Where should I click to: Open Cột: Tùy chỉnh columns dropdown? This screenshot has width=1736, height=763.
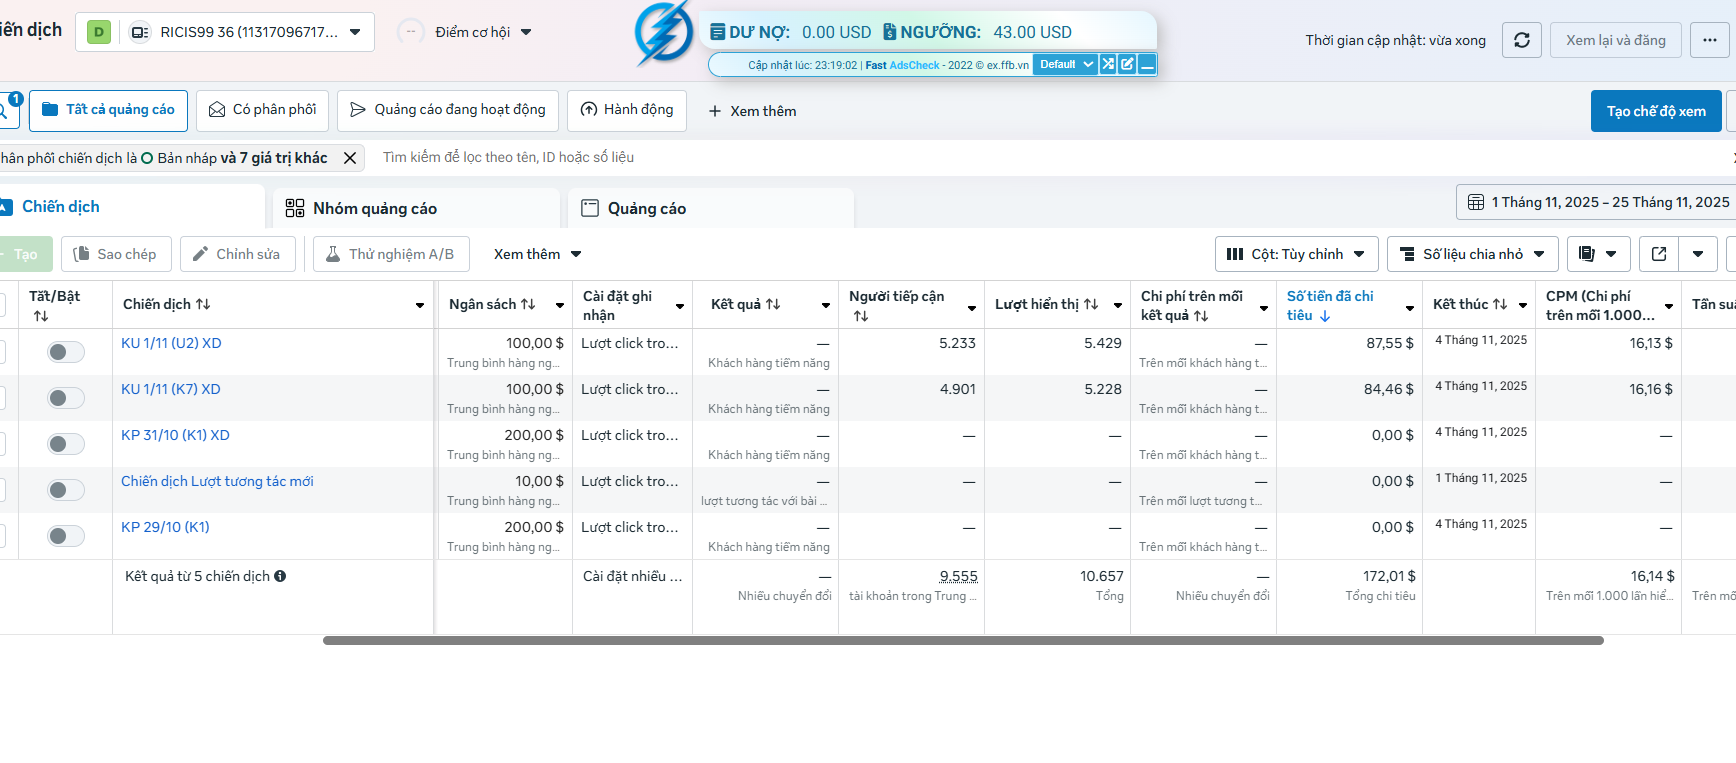(1297, 254)
